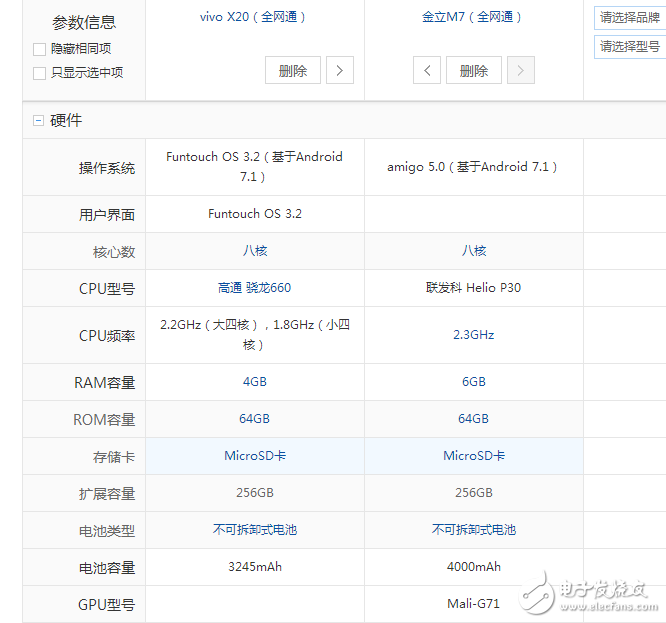Open the vivo X20 (全网通) link
Image resolution: width=666 pixels, height=623 pixels.
pyautogui.click(x=253, y=17)
